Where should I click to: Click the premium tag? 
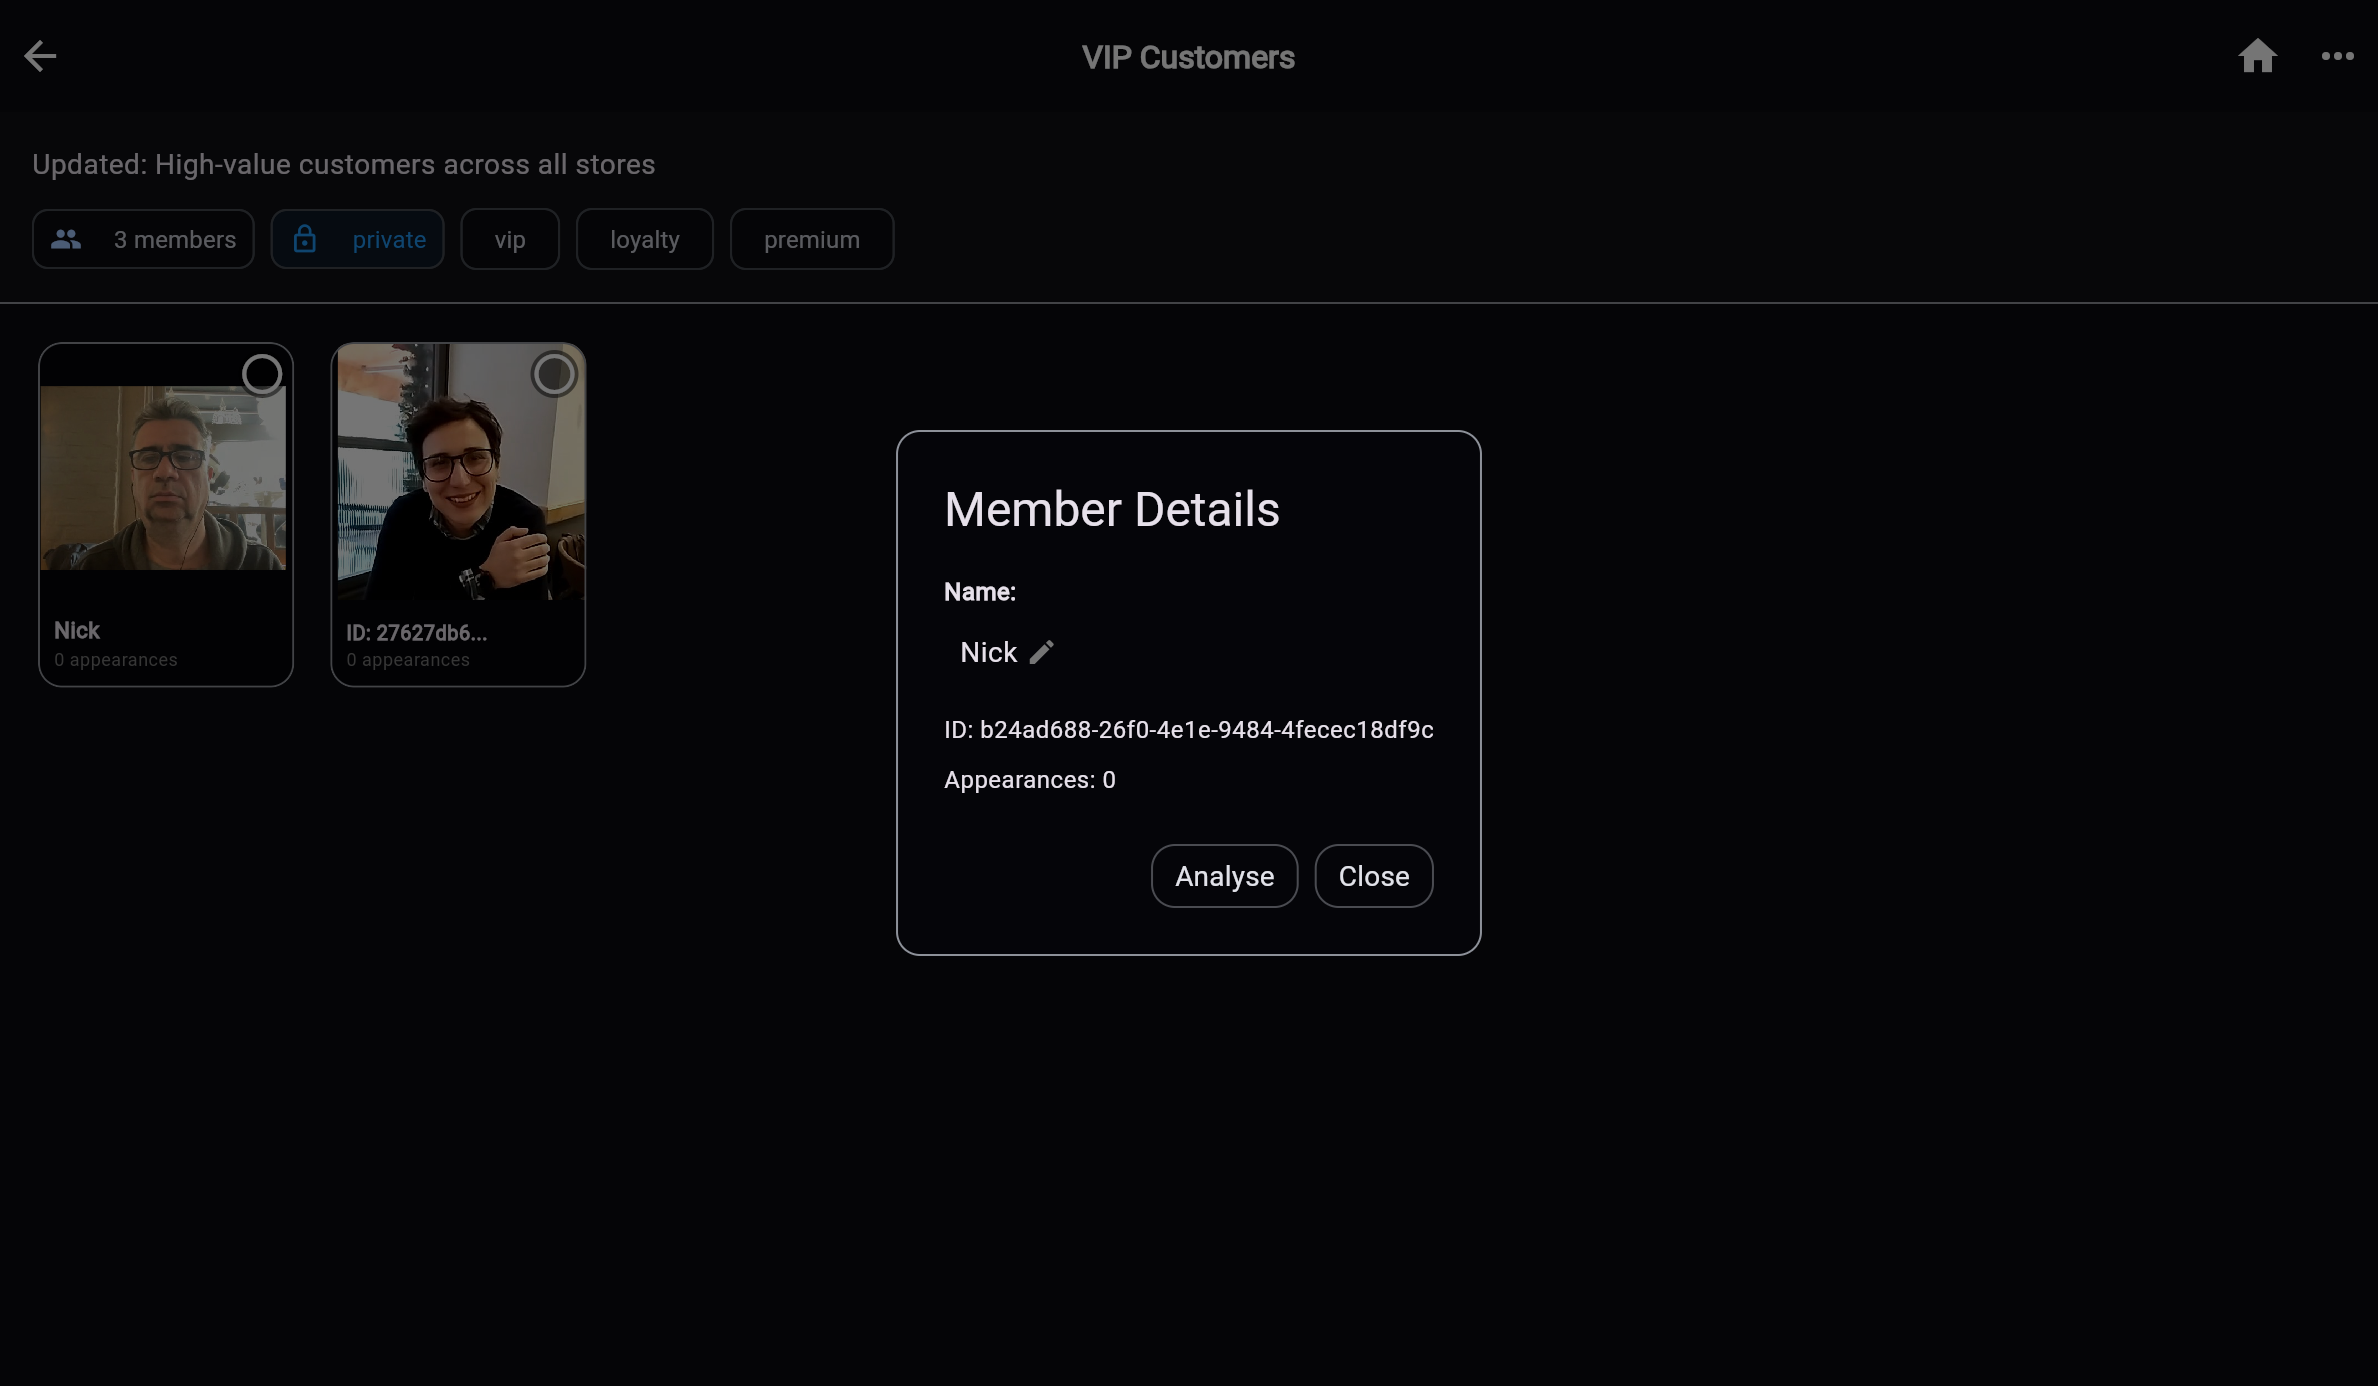811,239
